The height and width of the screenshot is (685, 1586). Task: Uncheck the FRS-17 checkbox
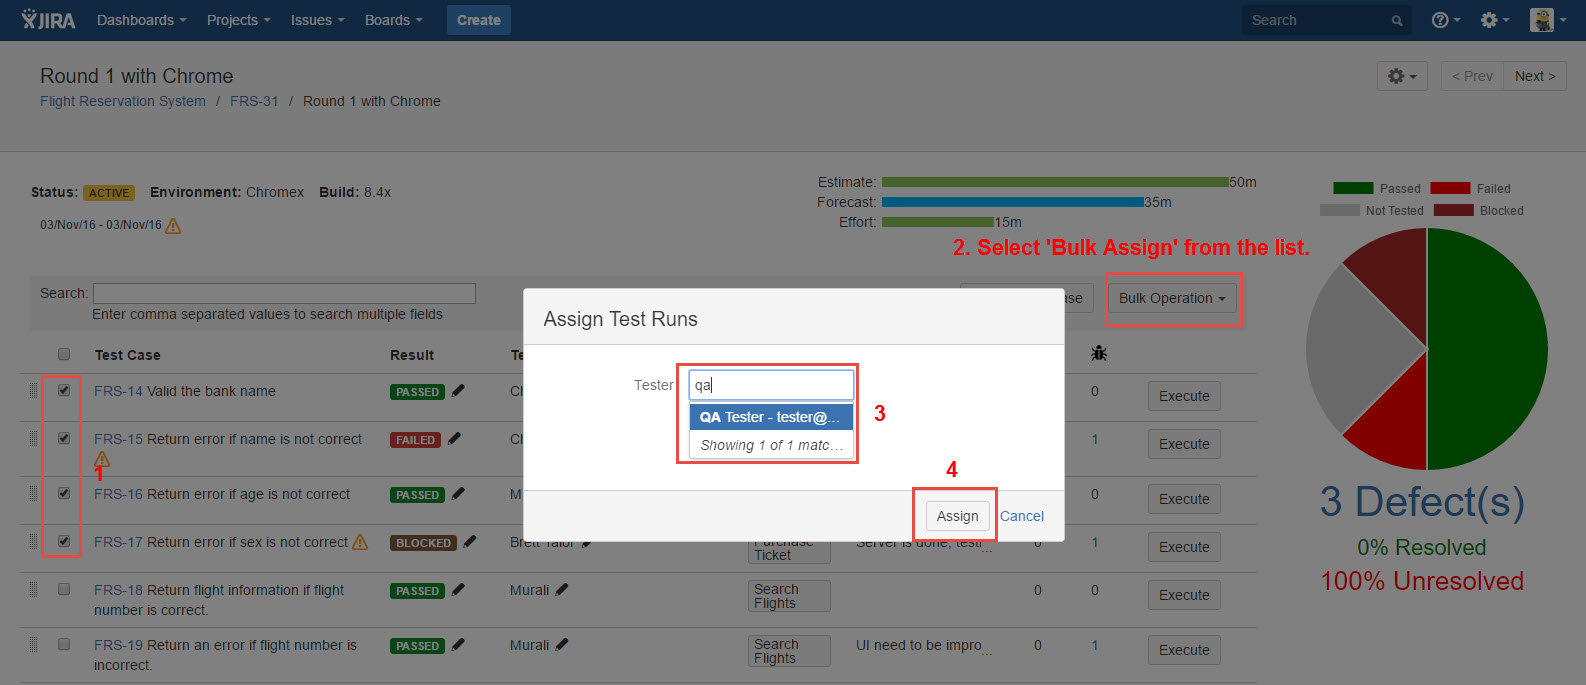pos(64,541)
